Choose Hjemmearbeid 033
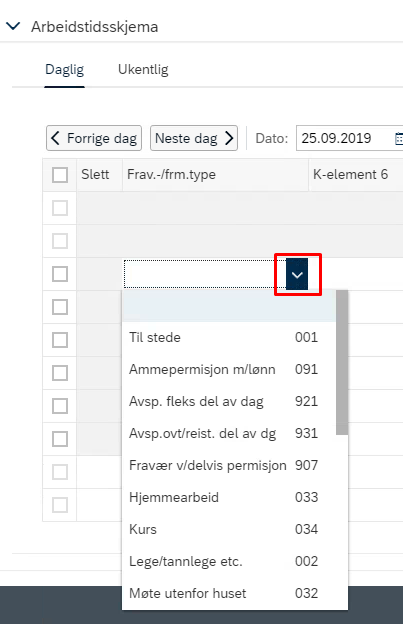Viewport: 403px width, 624px height. click(229, 497)
